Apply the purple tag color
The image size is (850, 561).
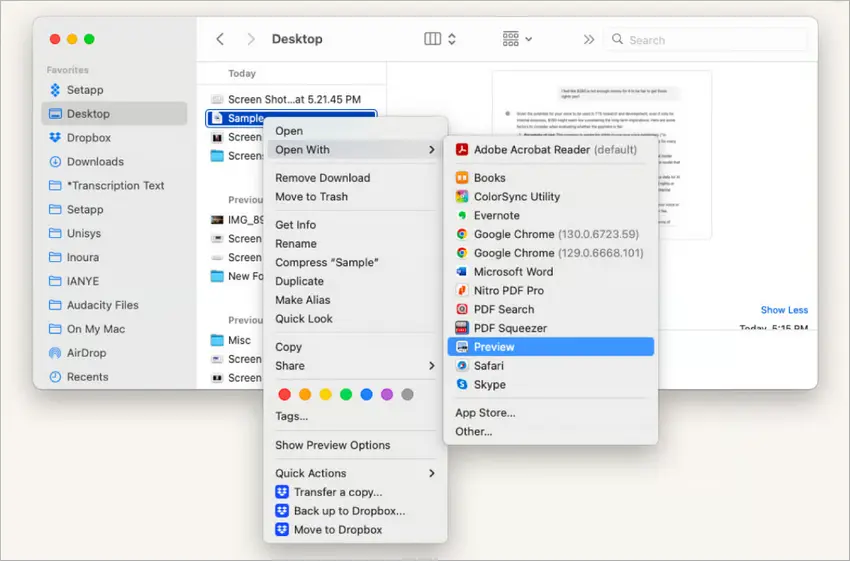point(387,395)
